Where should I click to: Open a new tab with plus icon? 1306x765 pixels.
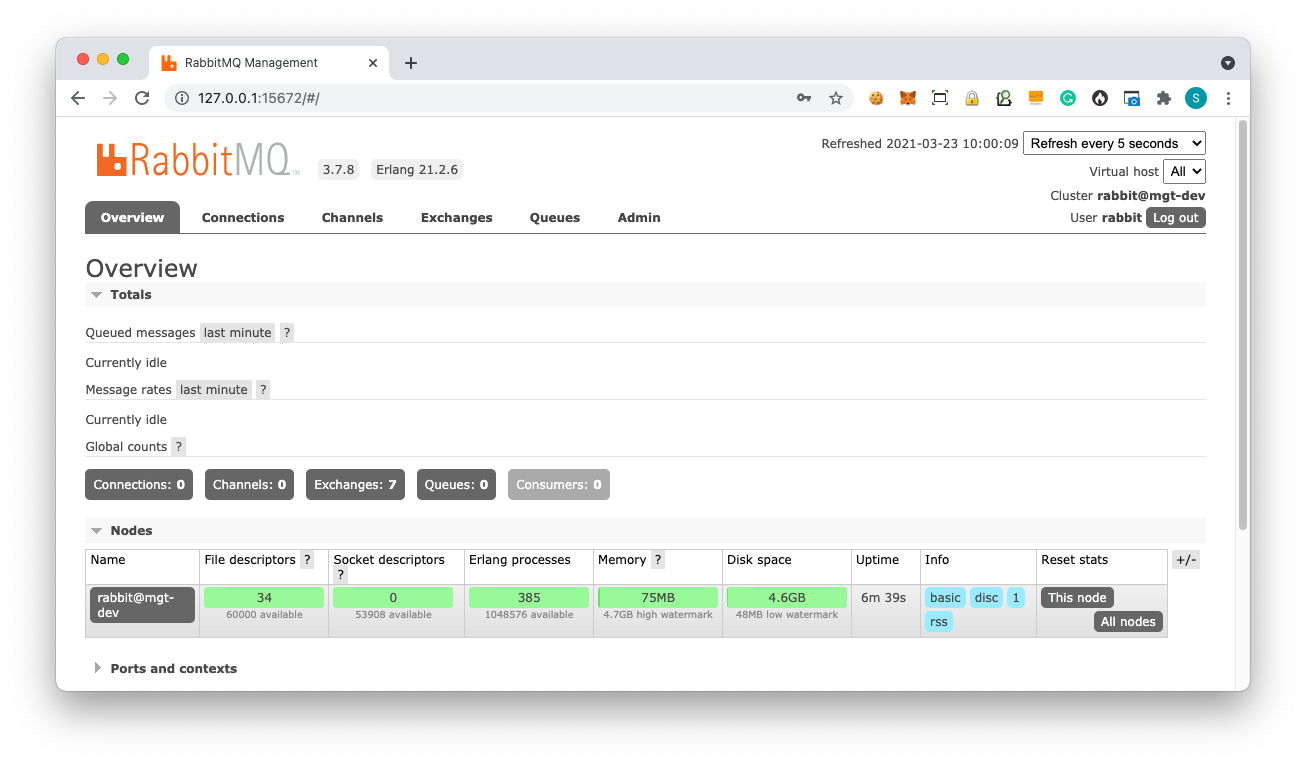(x=411, y=63)
